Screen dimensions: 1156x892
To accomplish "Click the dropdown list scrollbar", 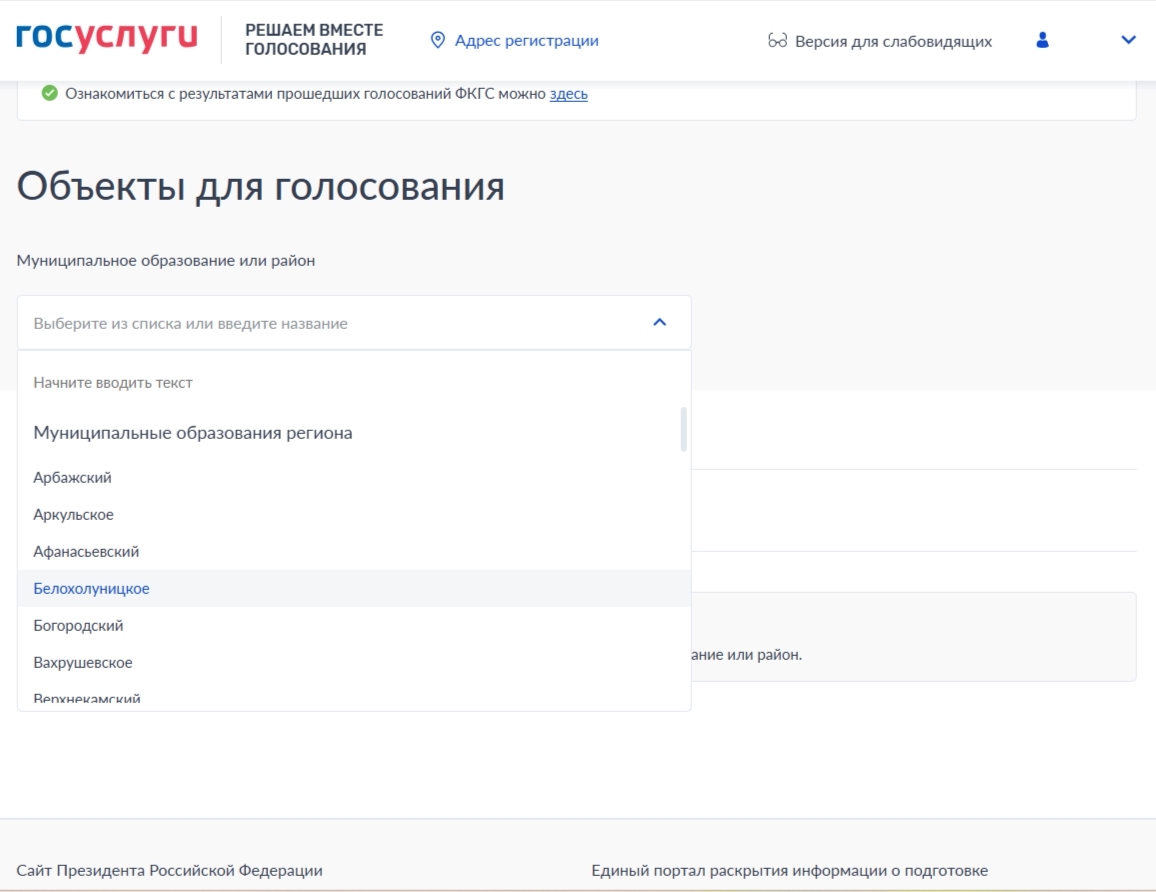I will click(683, 429).
